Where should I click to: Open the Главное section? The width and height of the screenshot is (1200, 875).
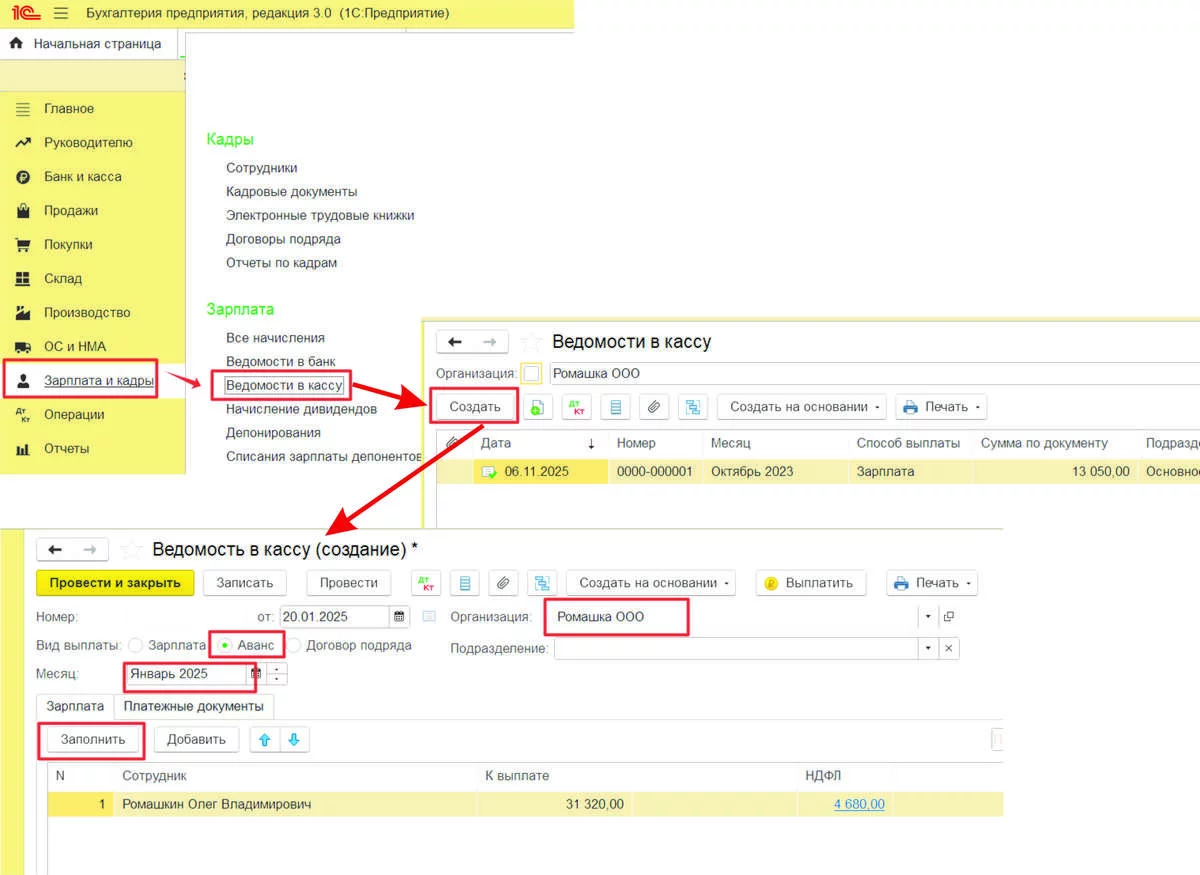point(69,108)
